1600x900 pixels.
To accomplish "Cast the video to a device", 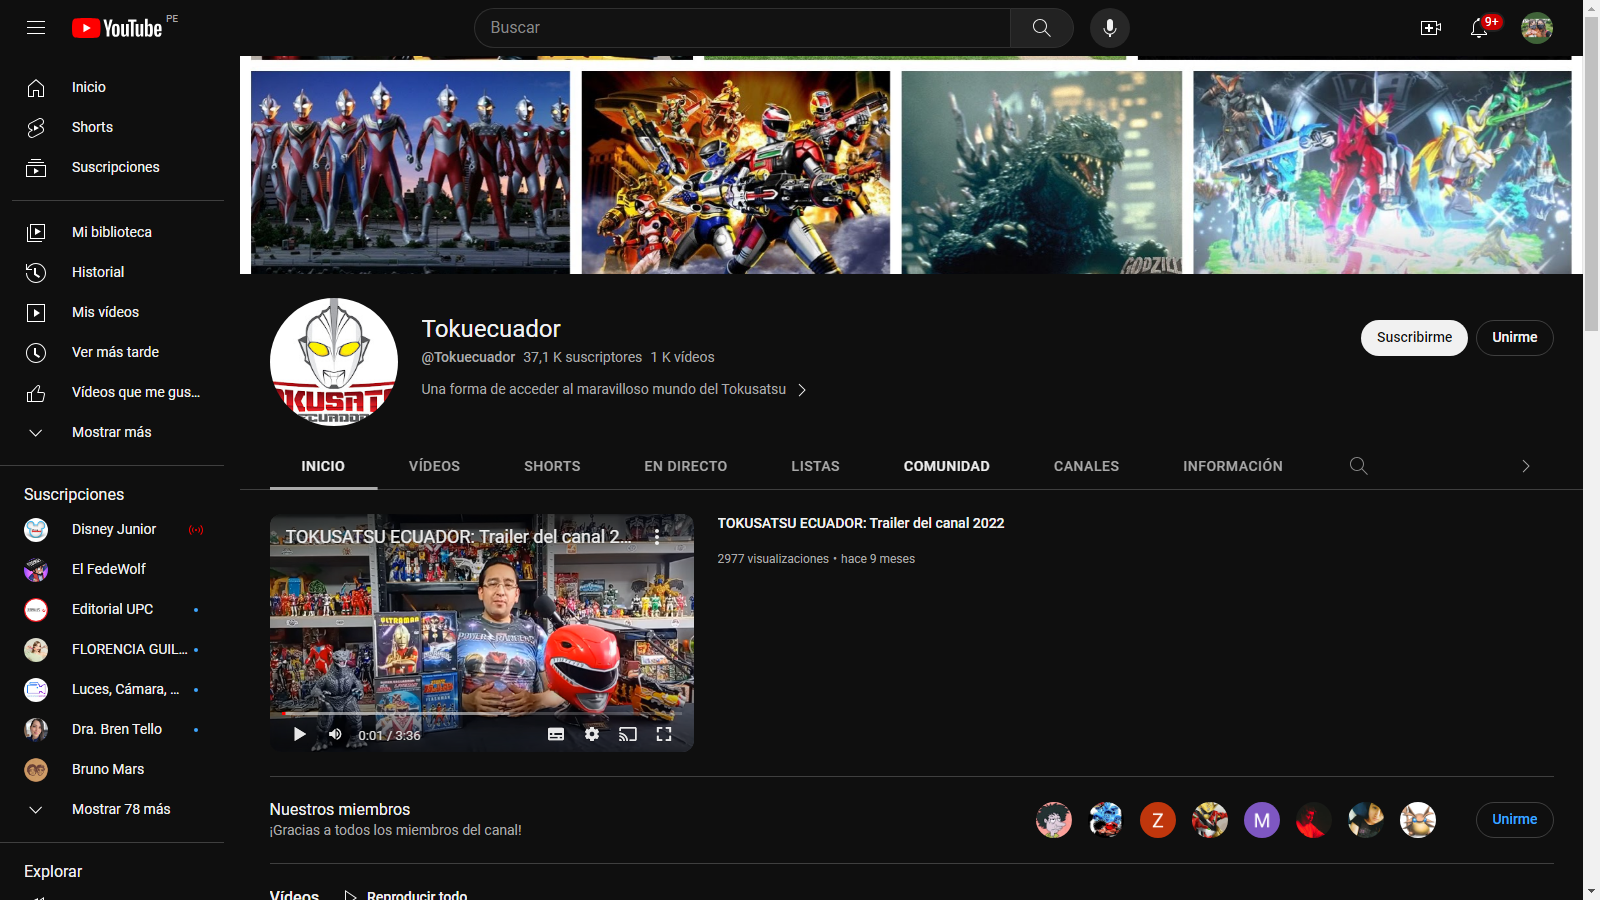I will [628, 734].
